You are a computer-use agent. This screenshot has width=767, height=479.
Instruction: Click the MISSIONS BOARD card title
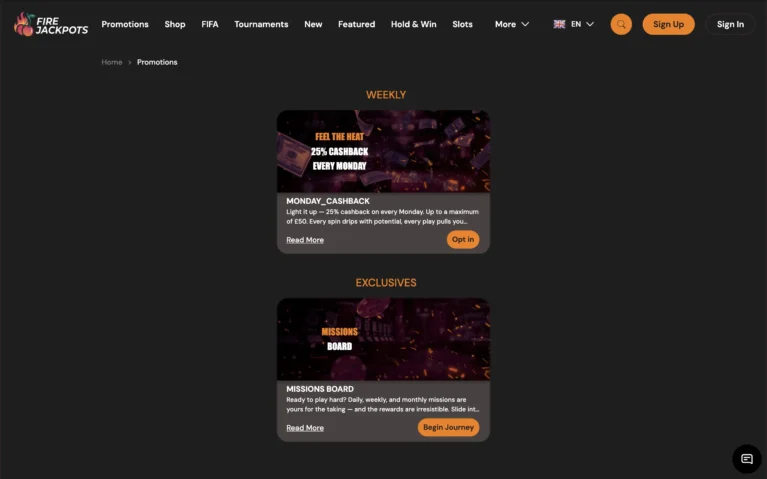[320, 389]
